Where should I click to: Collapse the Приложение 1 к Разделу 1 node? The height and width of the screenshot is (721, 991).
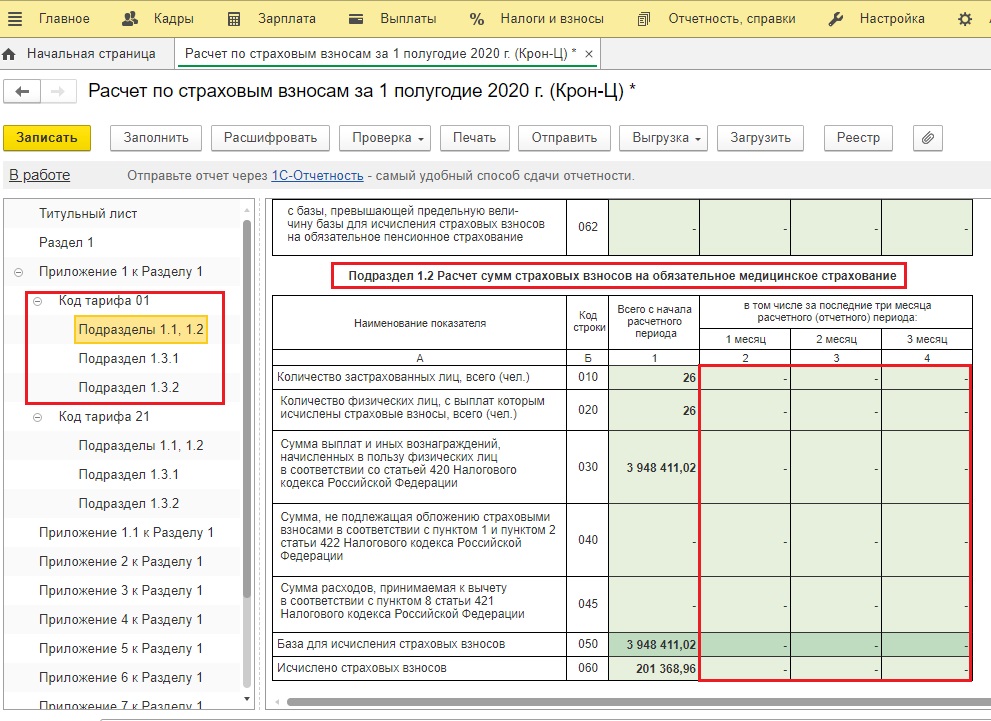tap(18, 272)
